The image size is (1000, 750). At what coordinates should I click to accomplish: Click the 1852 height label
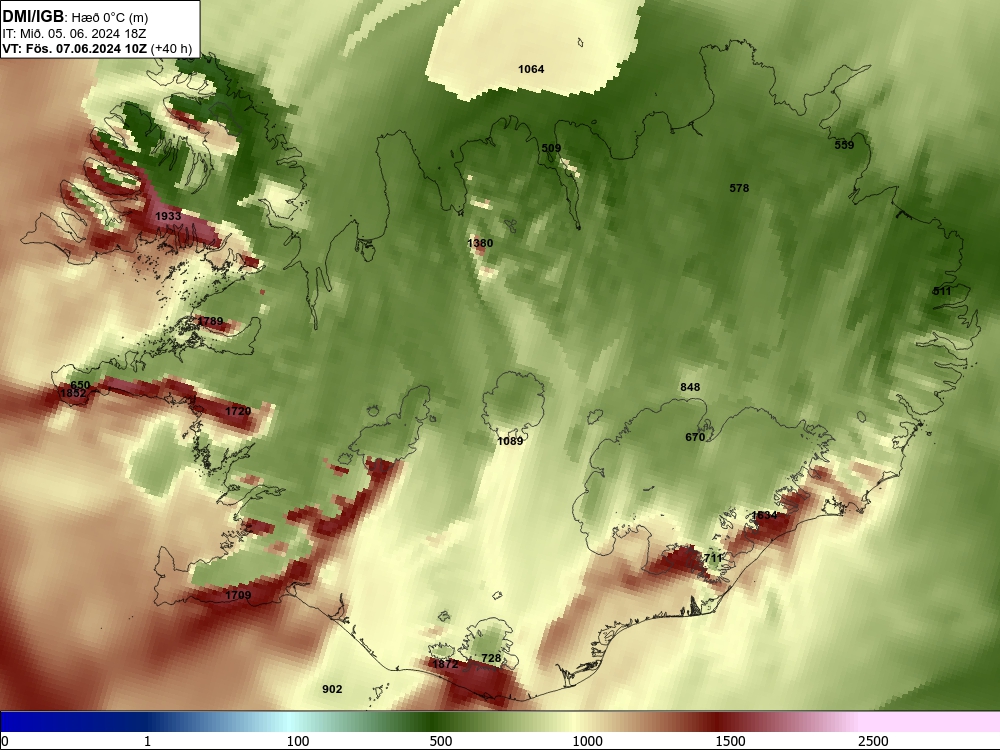pyautogui.click(x=73, y=393)
